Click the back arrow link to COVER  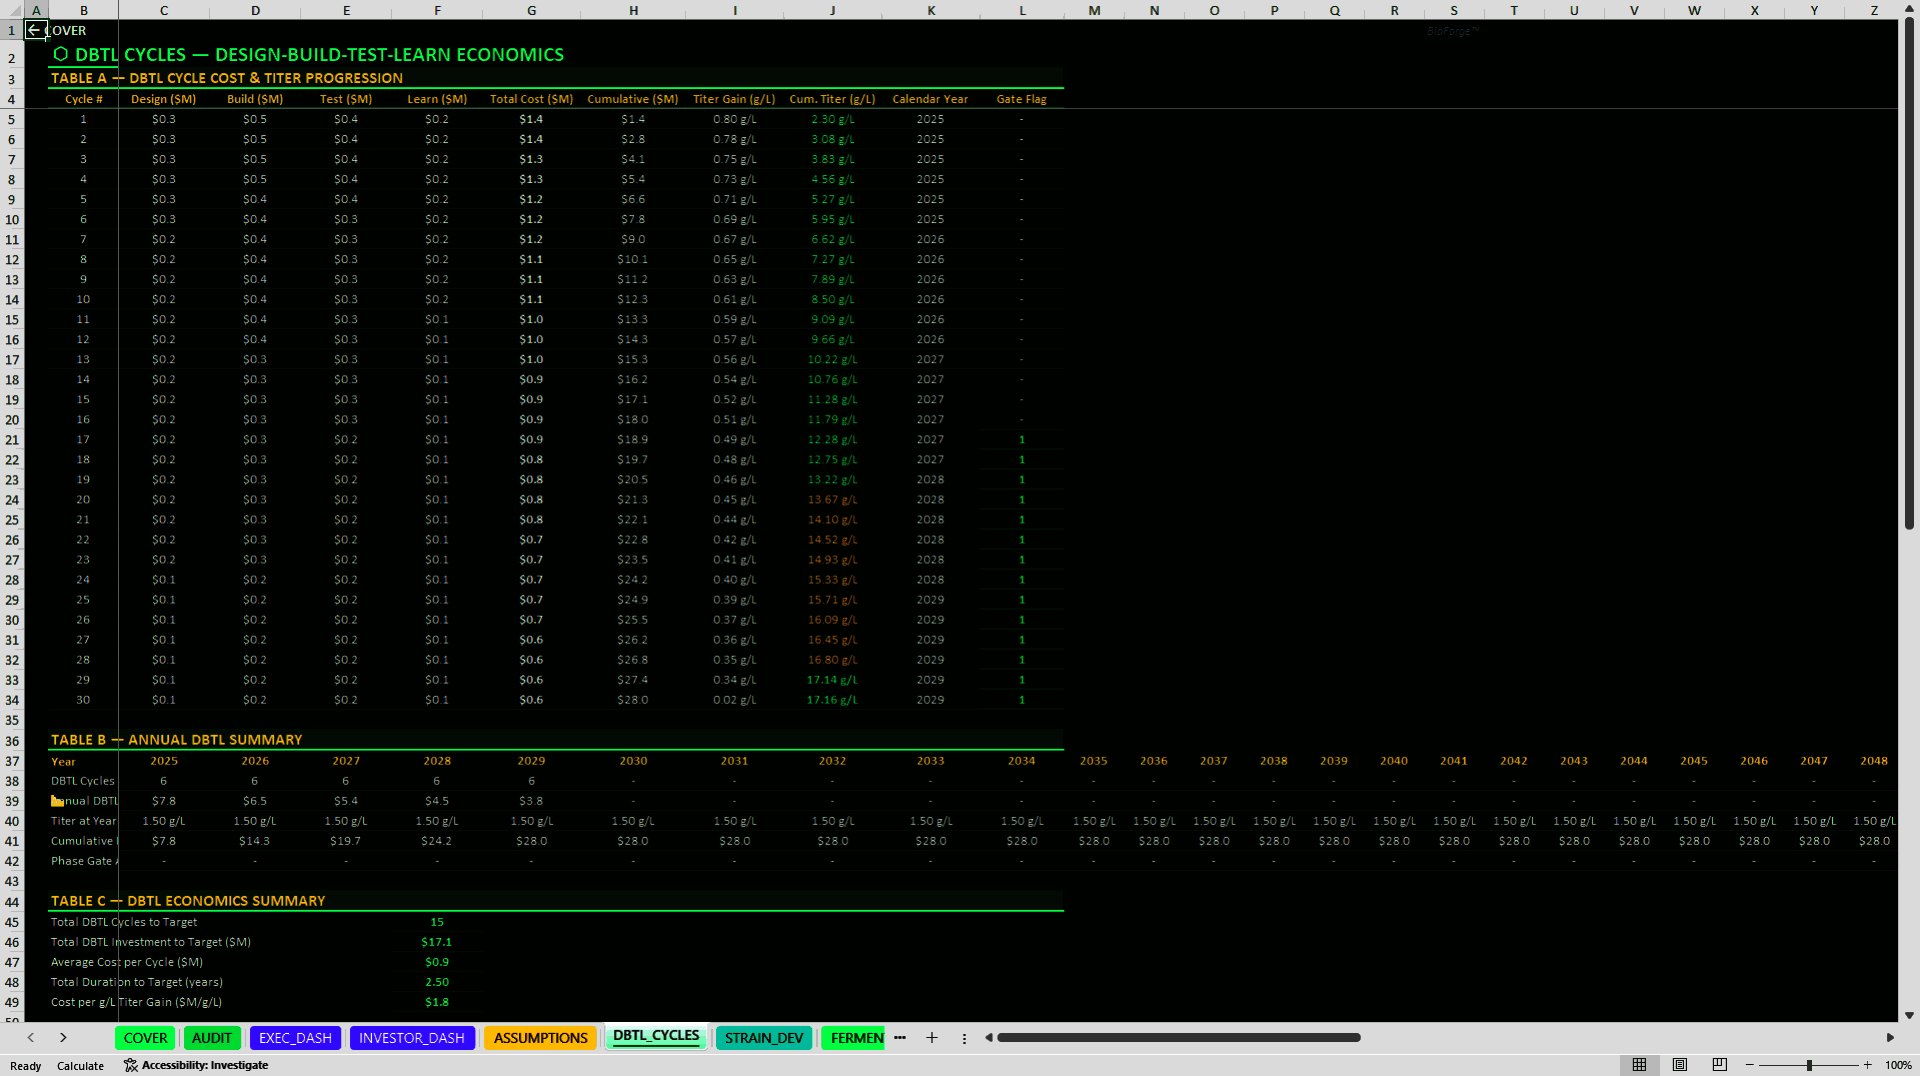click(x=35, y=30)
